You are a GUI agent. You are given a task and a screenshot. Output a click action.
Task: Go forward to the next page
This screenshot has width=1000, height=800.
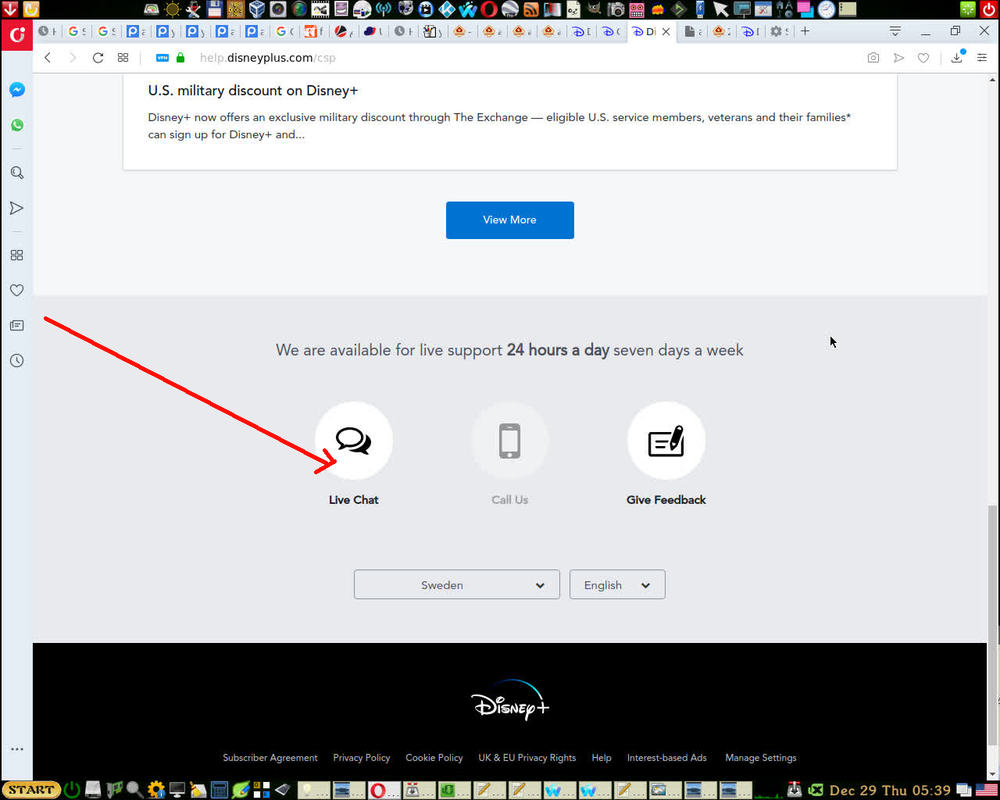coord(73,57)
